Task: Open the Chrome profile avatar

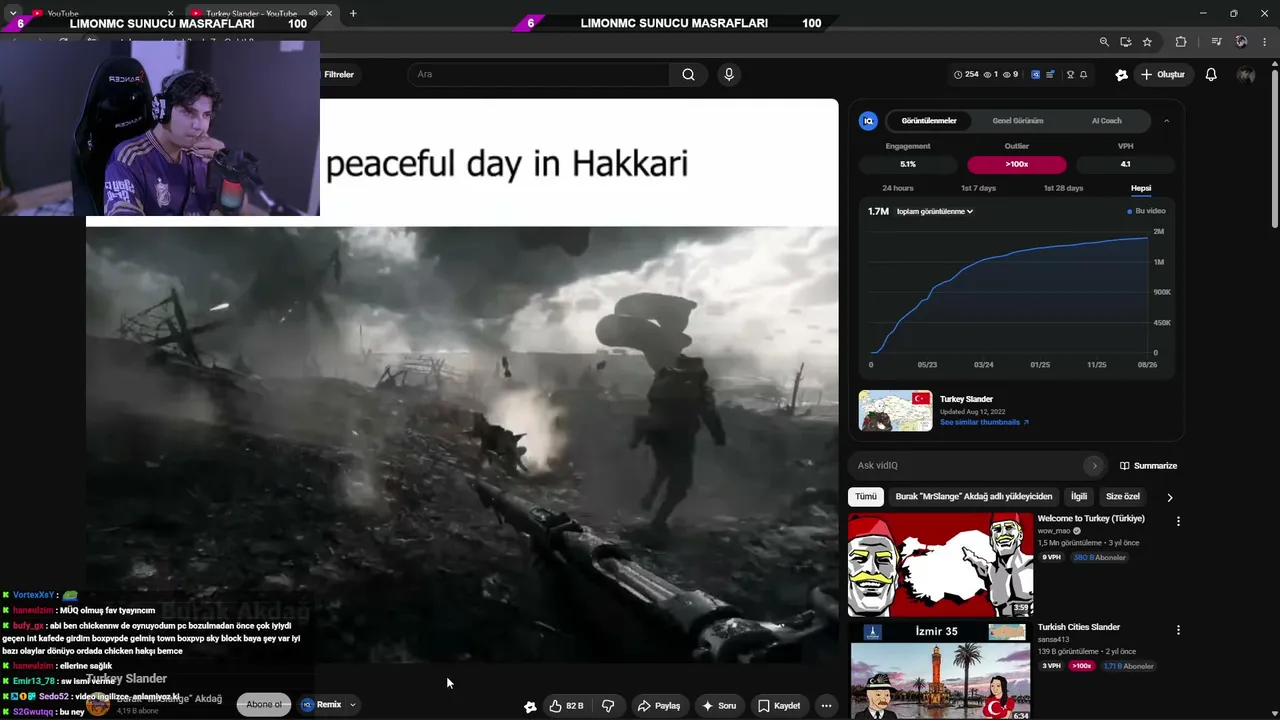Action: (1241, 42)
